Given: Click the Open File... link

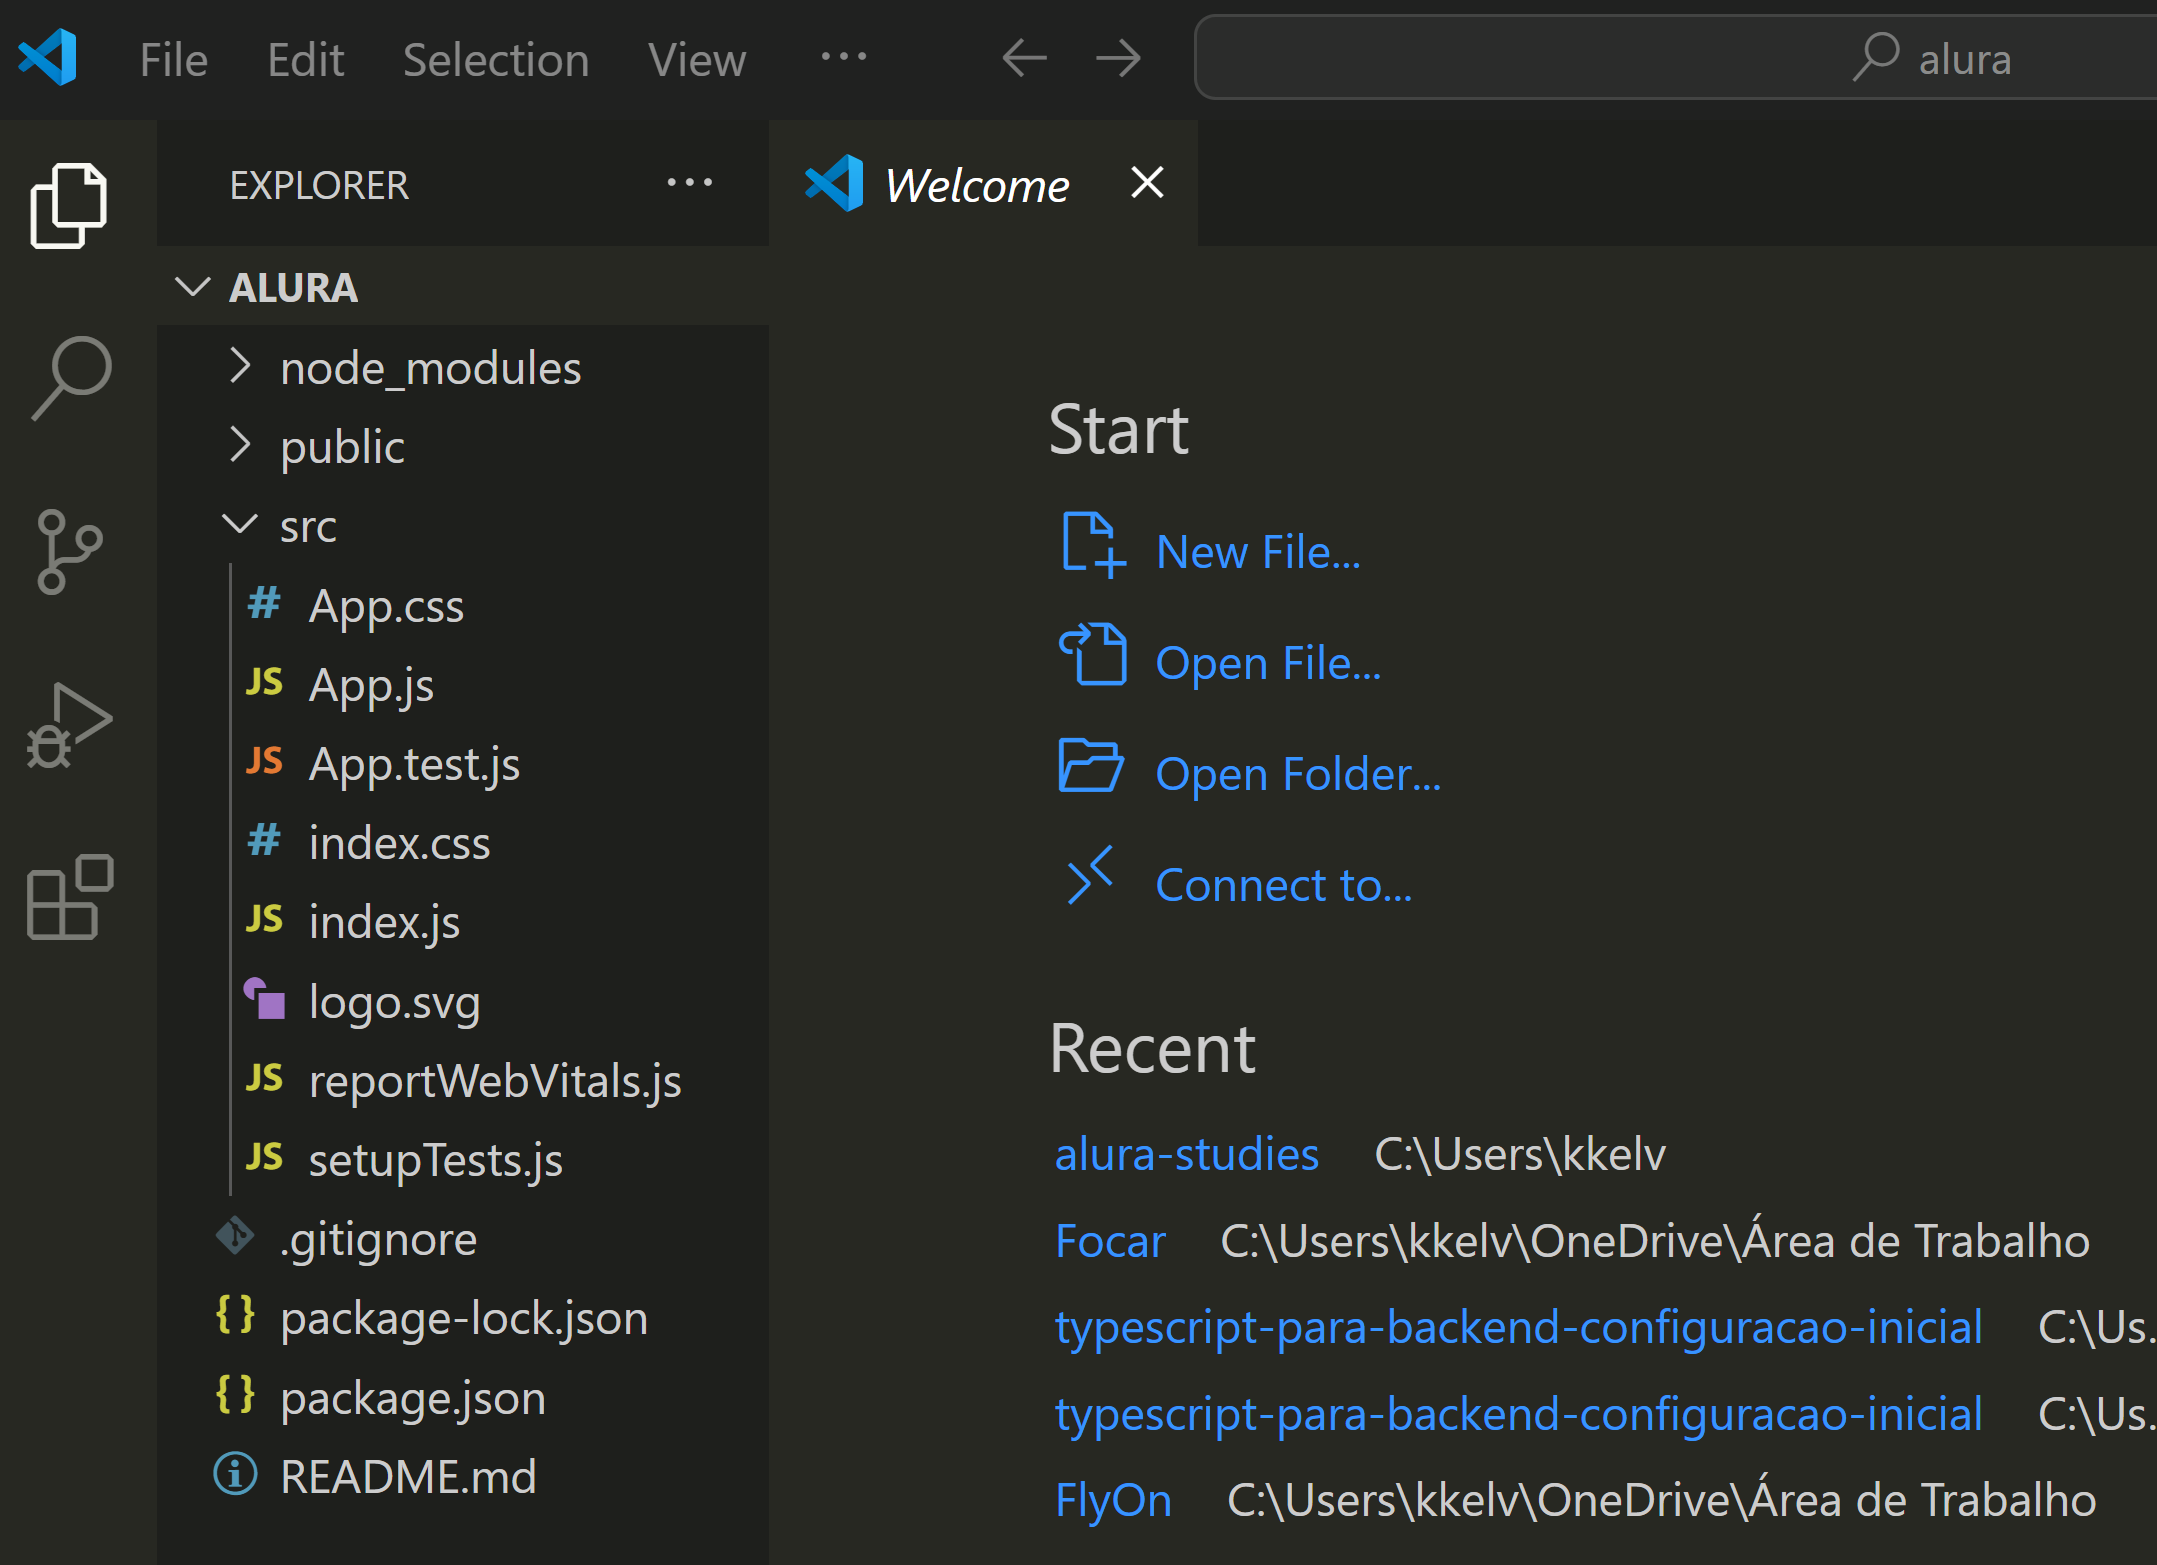Looking at the screenshot, I should coord(1268,663).
